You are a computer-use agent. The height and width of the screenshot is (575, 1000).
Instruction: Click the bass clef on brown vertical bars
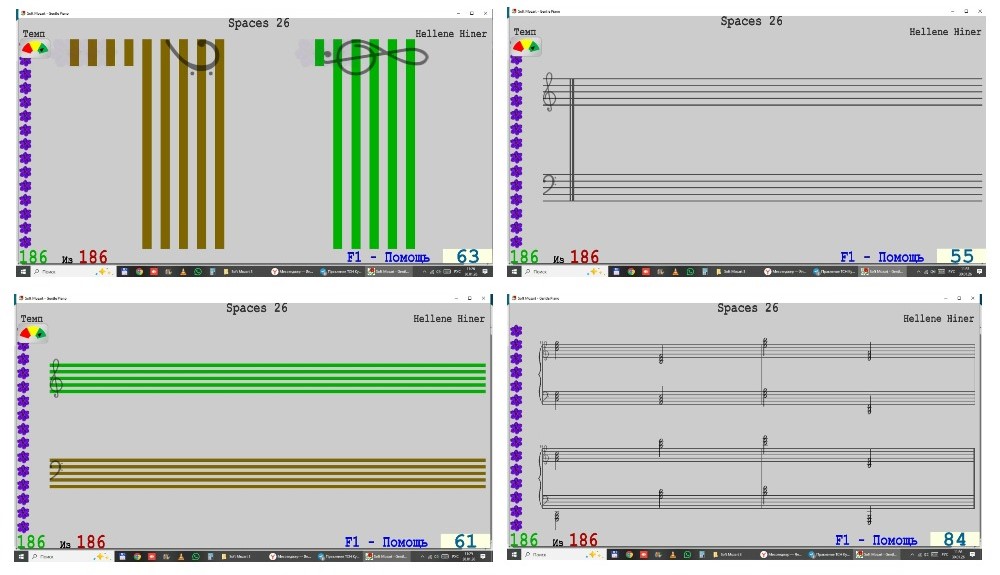point(195,58)
